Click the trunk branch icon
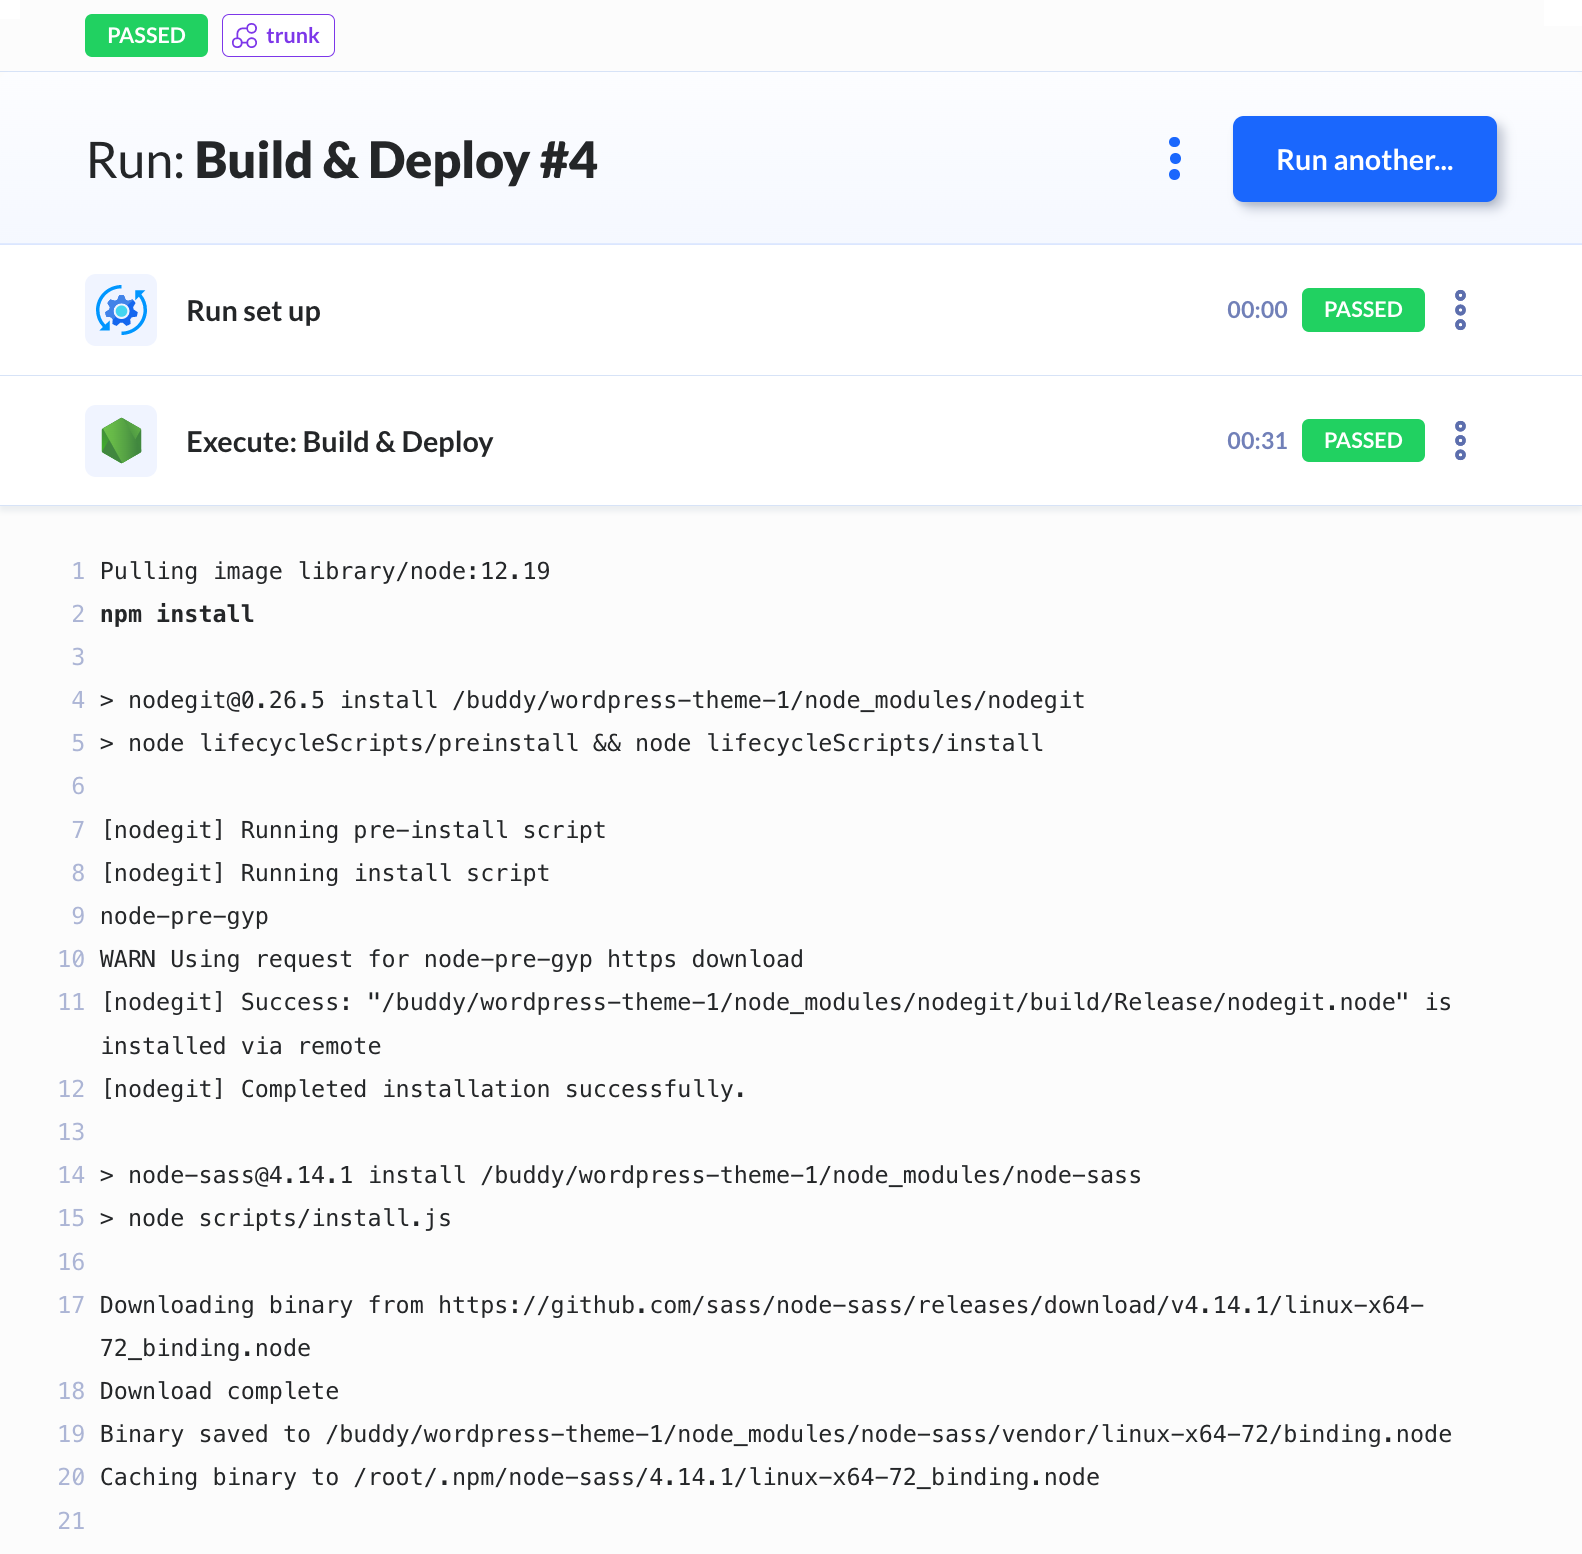This screenshot has width=1582, height=1554. point(245,36)
